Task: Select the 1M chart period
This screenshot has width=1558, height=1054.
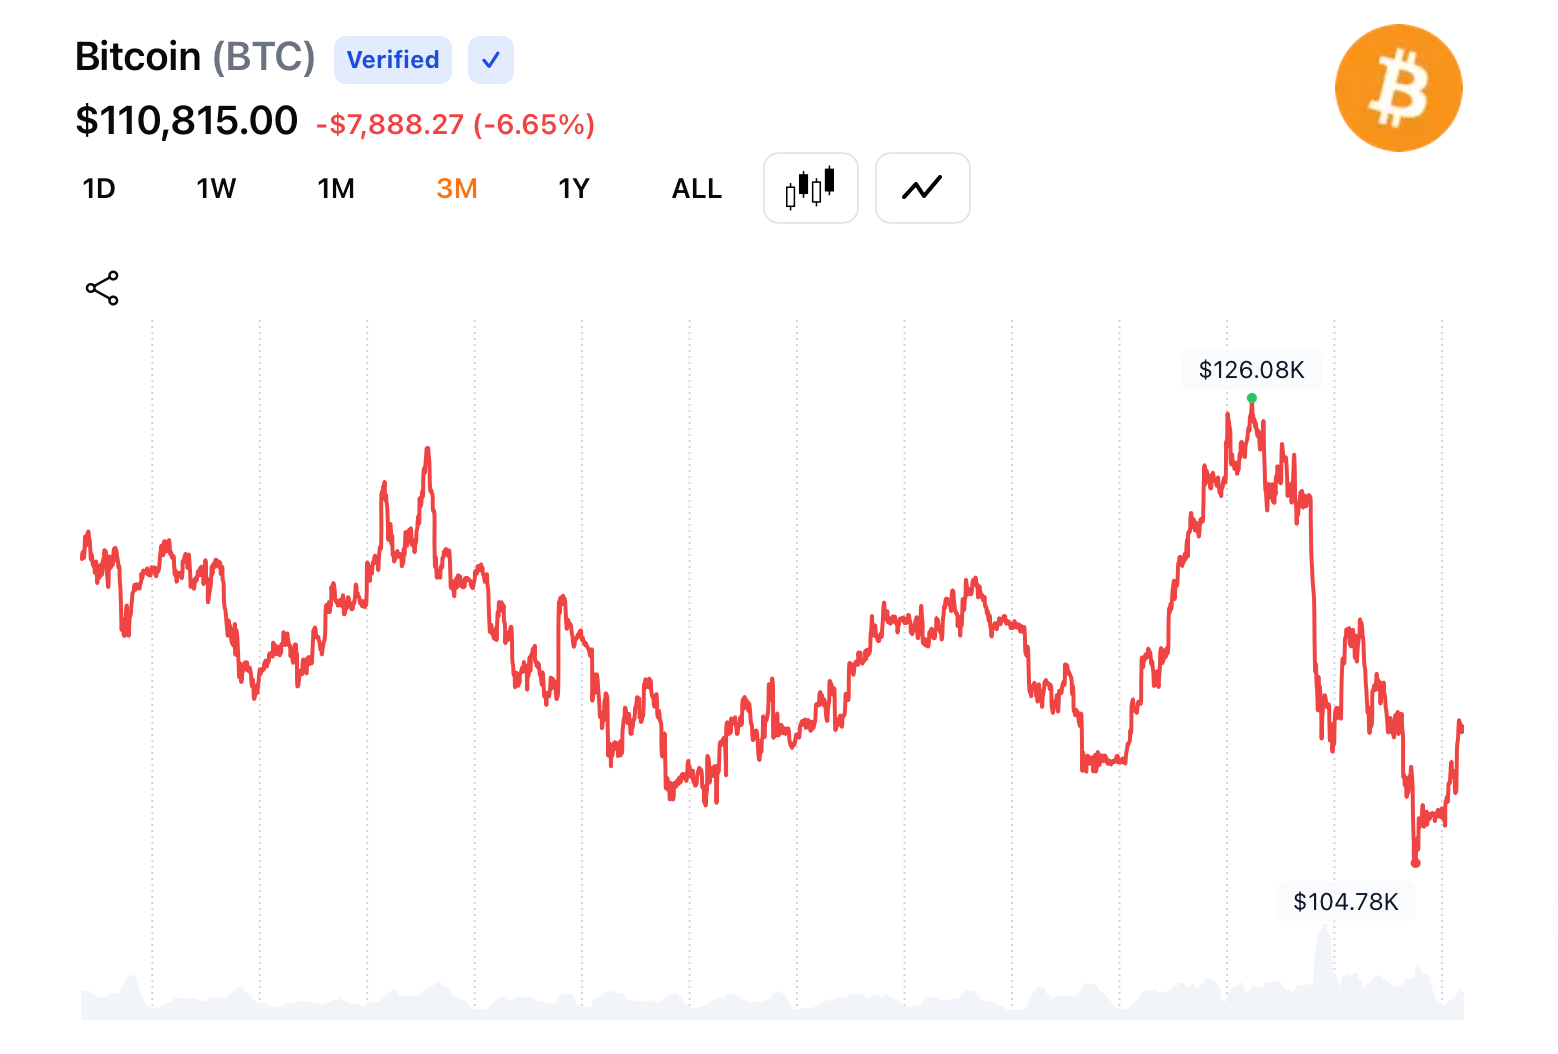Action: click(336, 188)
